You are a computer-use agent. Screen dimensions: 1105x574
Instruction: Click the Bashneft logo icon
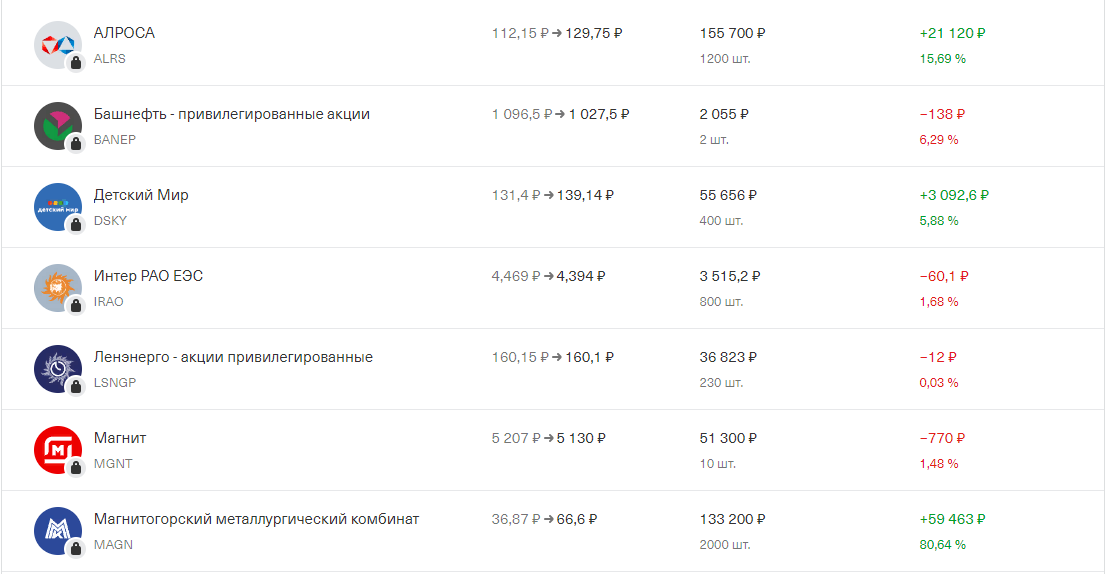[x=58, y=126]
